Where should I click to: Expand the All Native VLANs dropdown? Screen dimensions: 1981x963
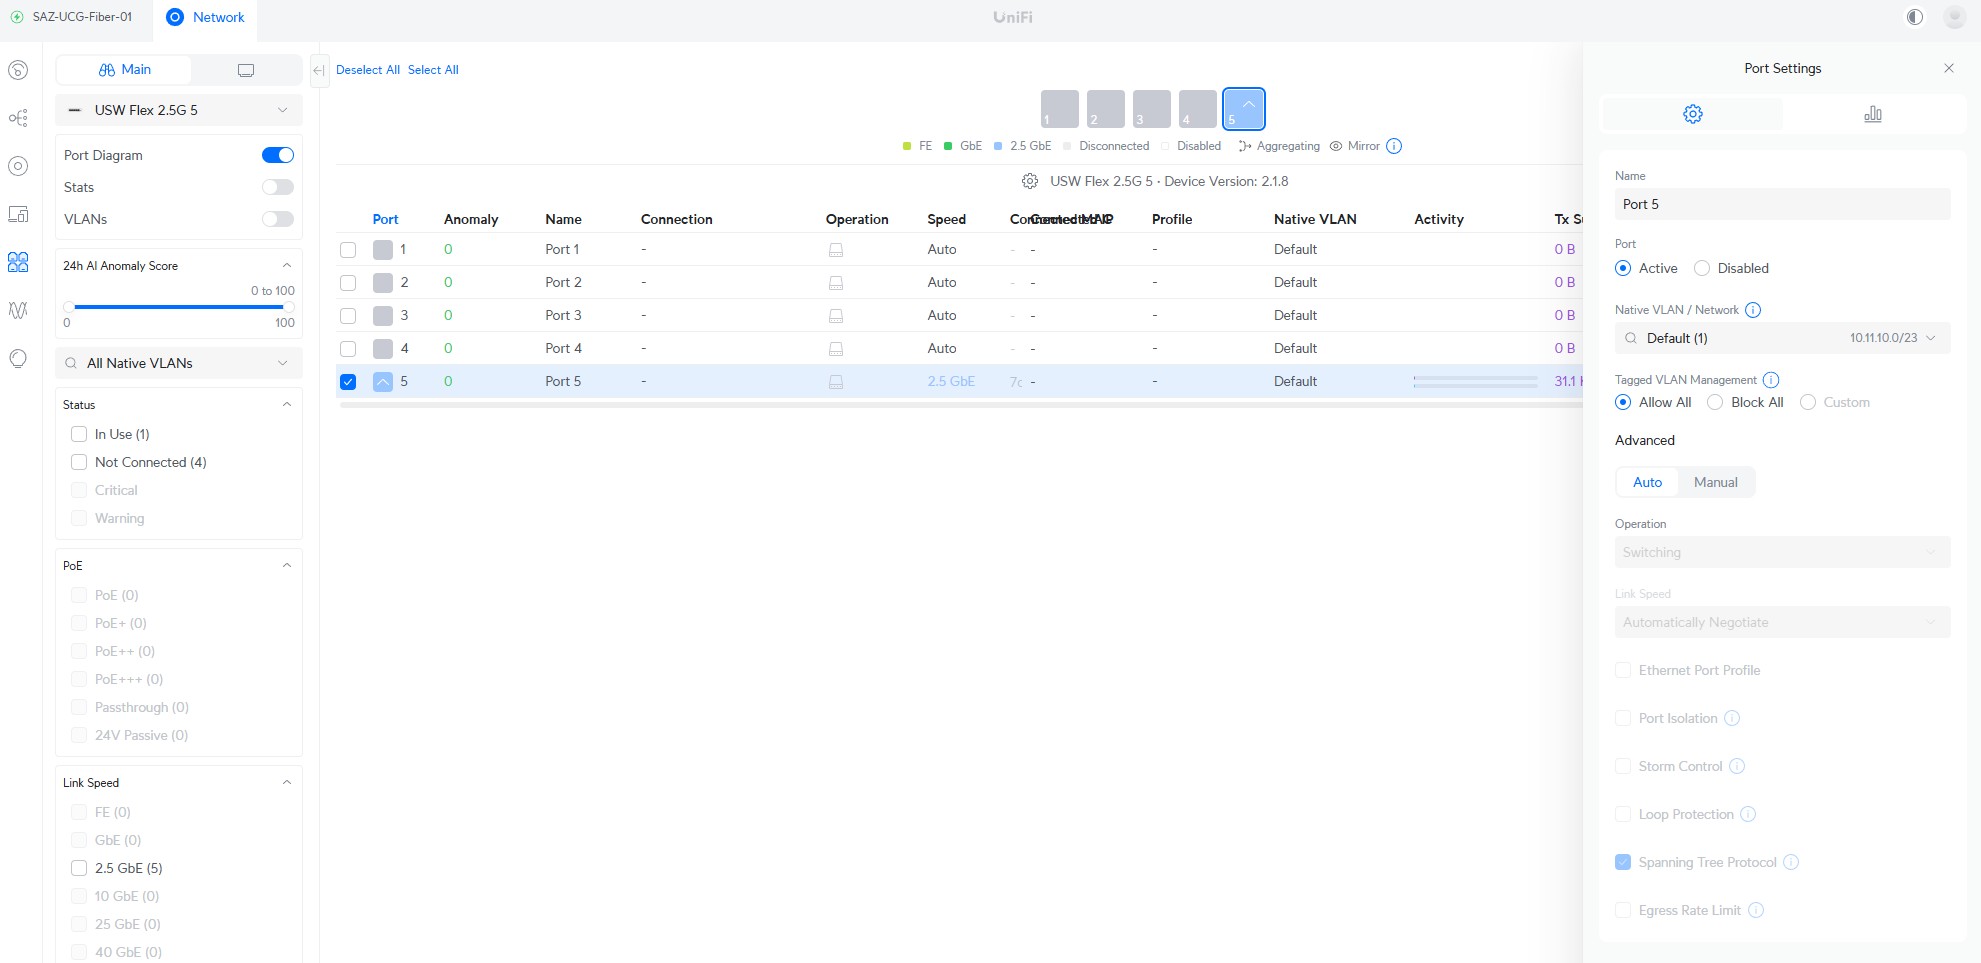(178, 363)
